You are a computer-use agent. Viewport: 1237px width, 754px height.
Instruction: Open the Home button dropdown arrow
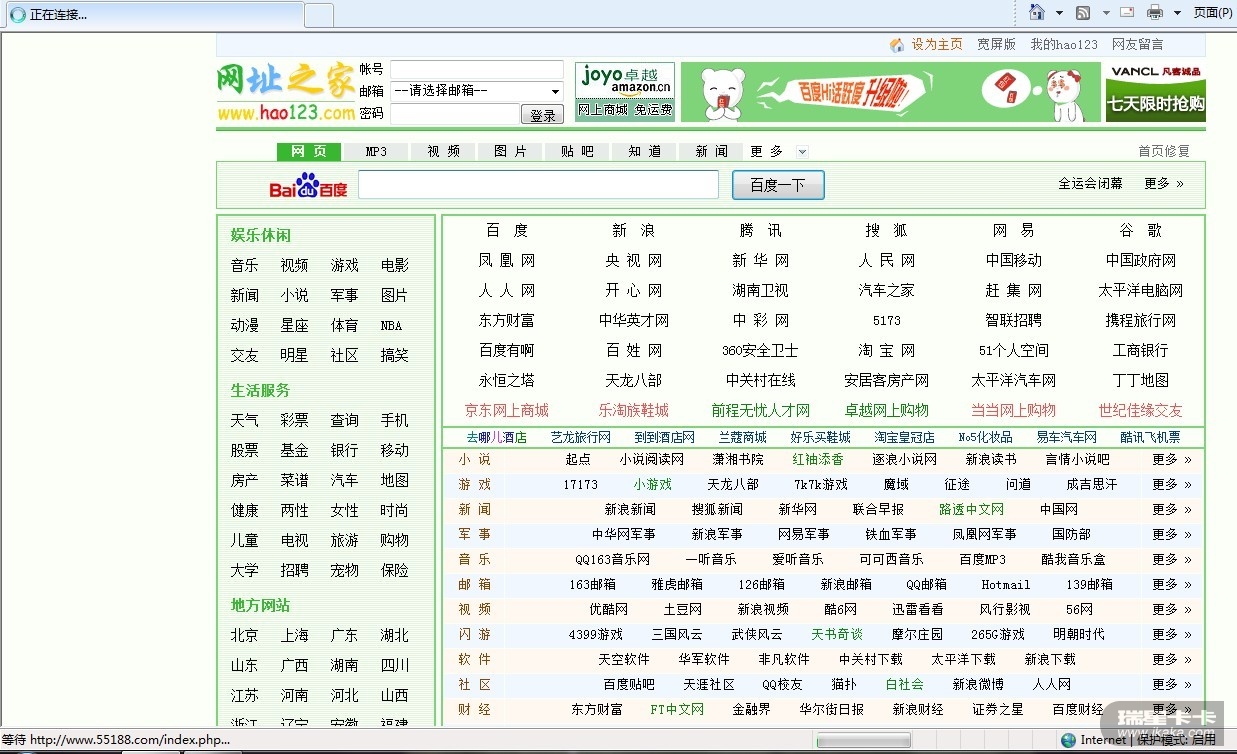coord(1059,13)
